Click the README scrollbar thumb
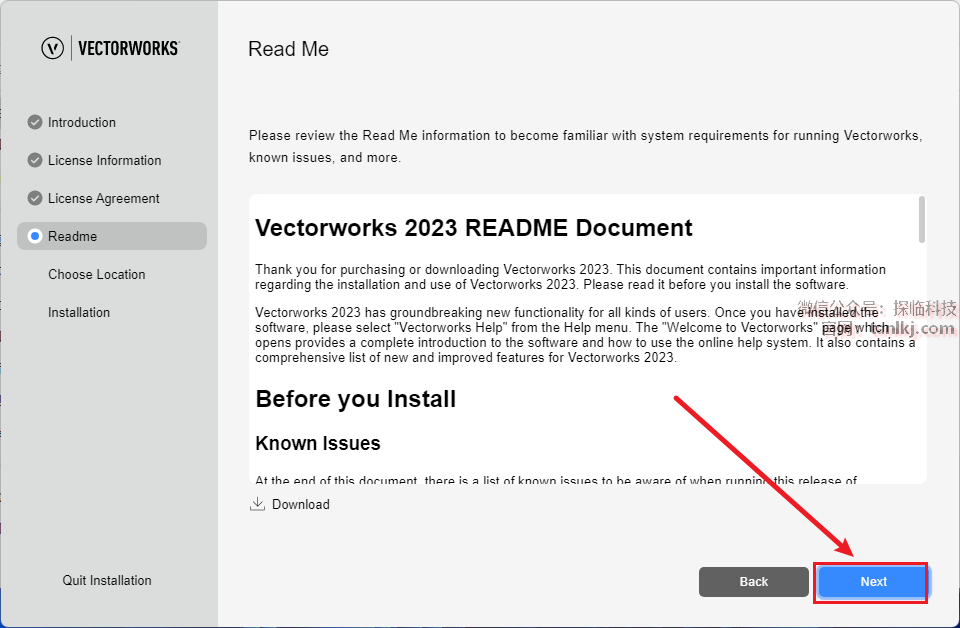Image resolution: width=960 pixels, height=628 pixels. point(921,220)
